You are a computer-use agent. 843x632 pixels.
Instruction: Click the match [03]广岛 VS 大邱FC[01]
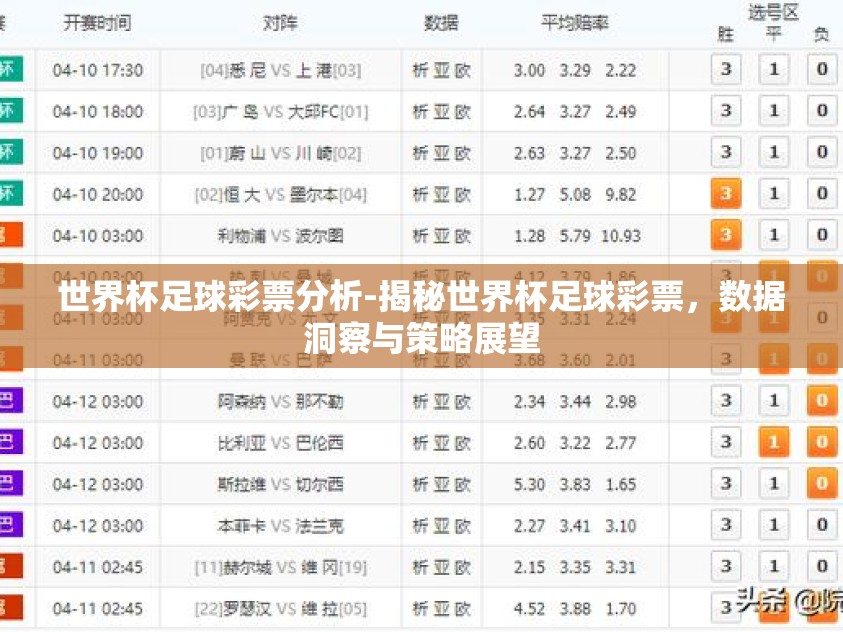(281, 112)
